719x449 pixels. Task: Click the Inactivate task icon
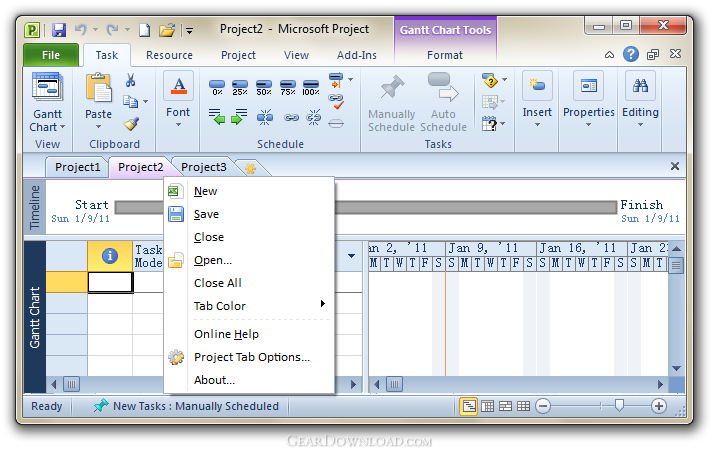pyautogui.click(x=336, y=123)
